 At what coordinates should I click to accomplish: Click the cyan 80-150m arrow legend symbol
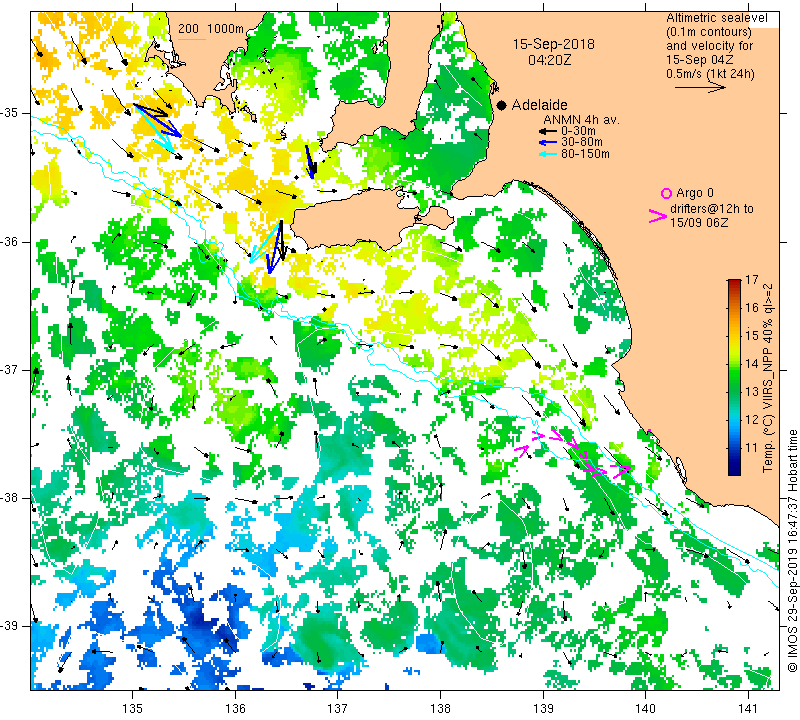(x=548, y=154)
